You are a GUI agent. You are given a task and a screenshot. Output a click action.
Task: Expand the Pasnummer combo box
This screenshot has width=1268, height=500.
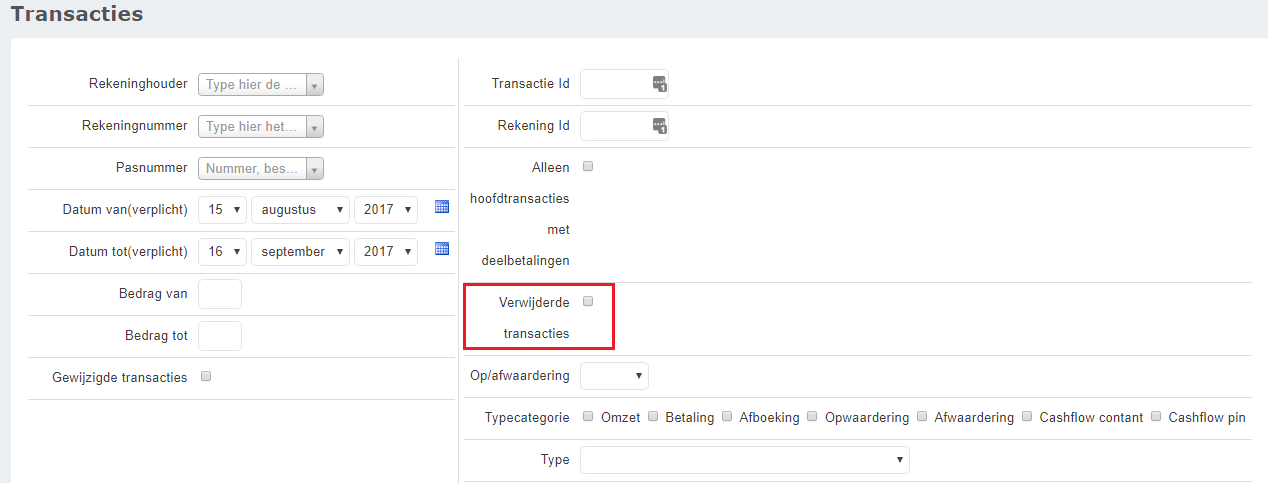coord(314,169)
